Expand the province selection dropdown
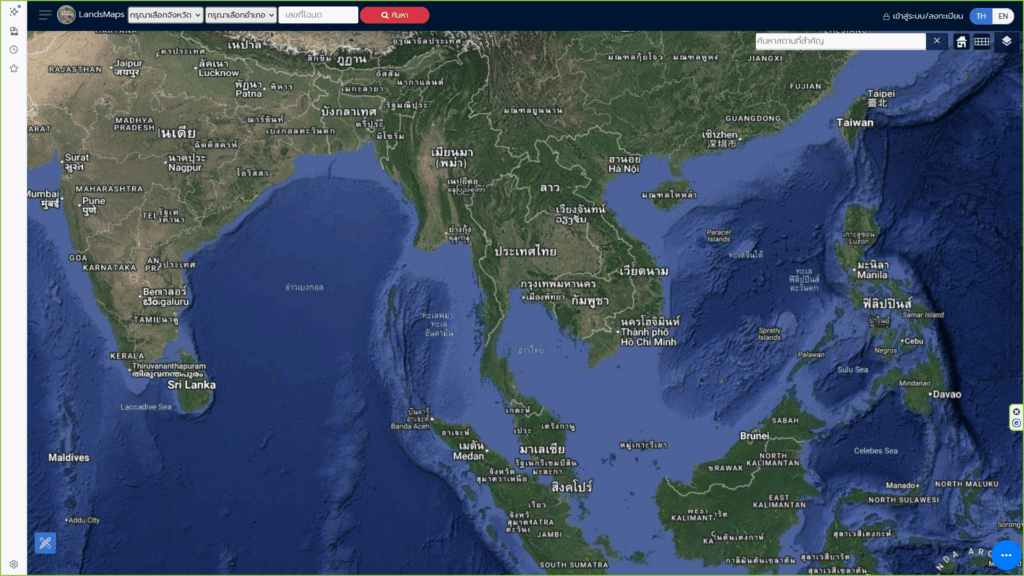 165,15
